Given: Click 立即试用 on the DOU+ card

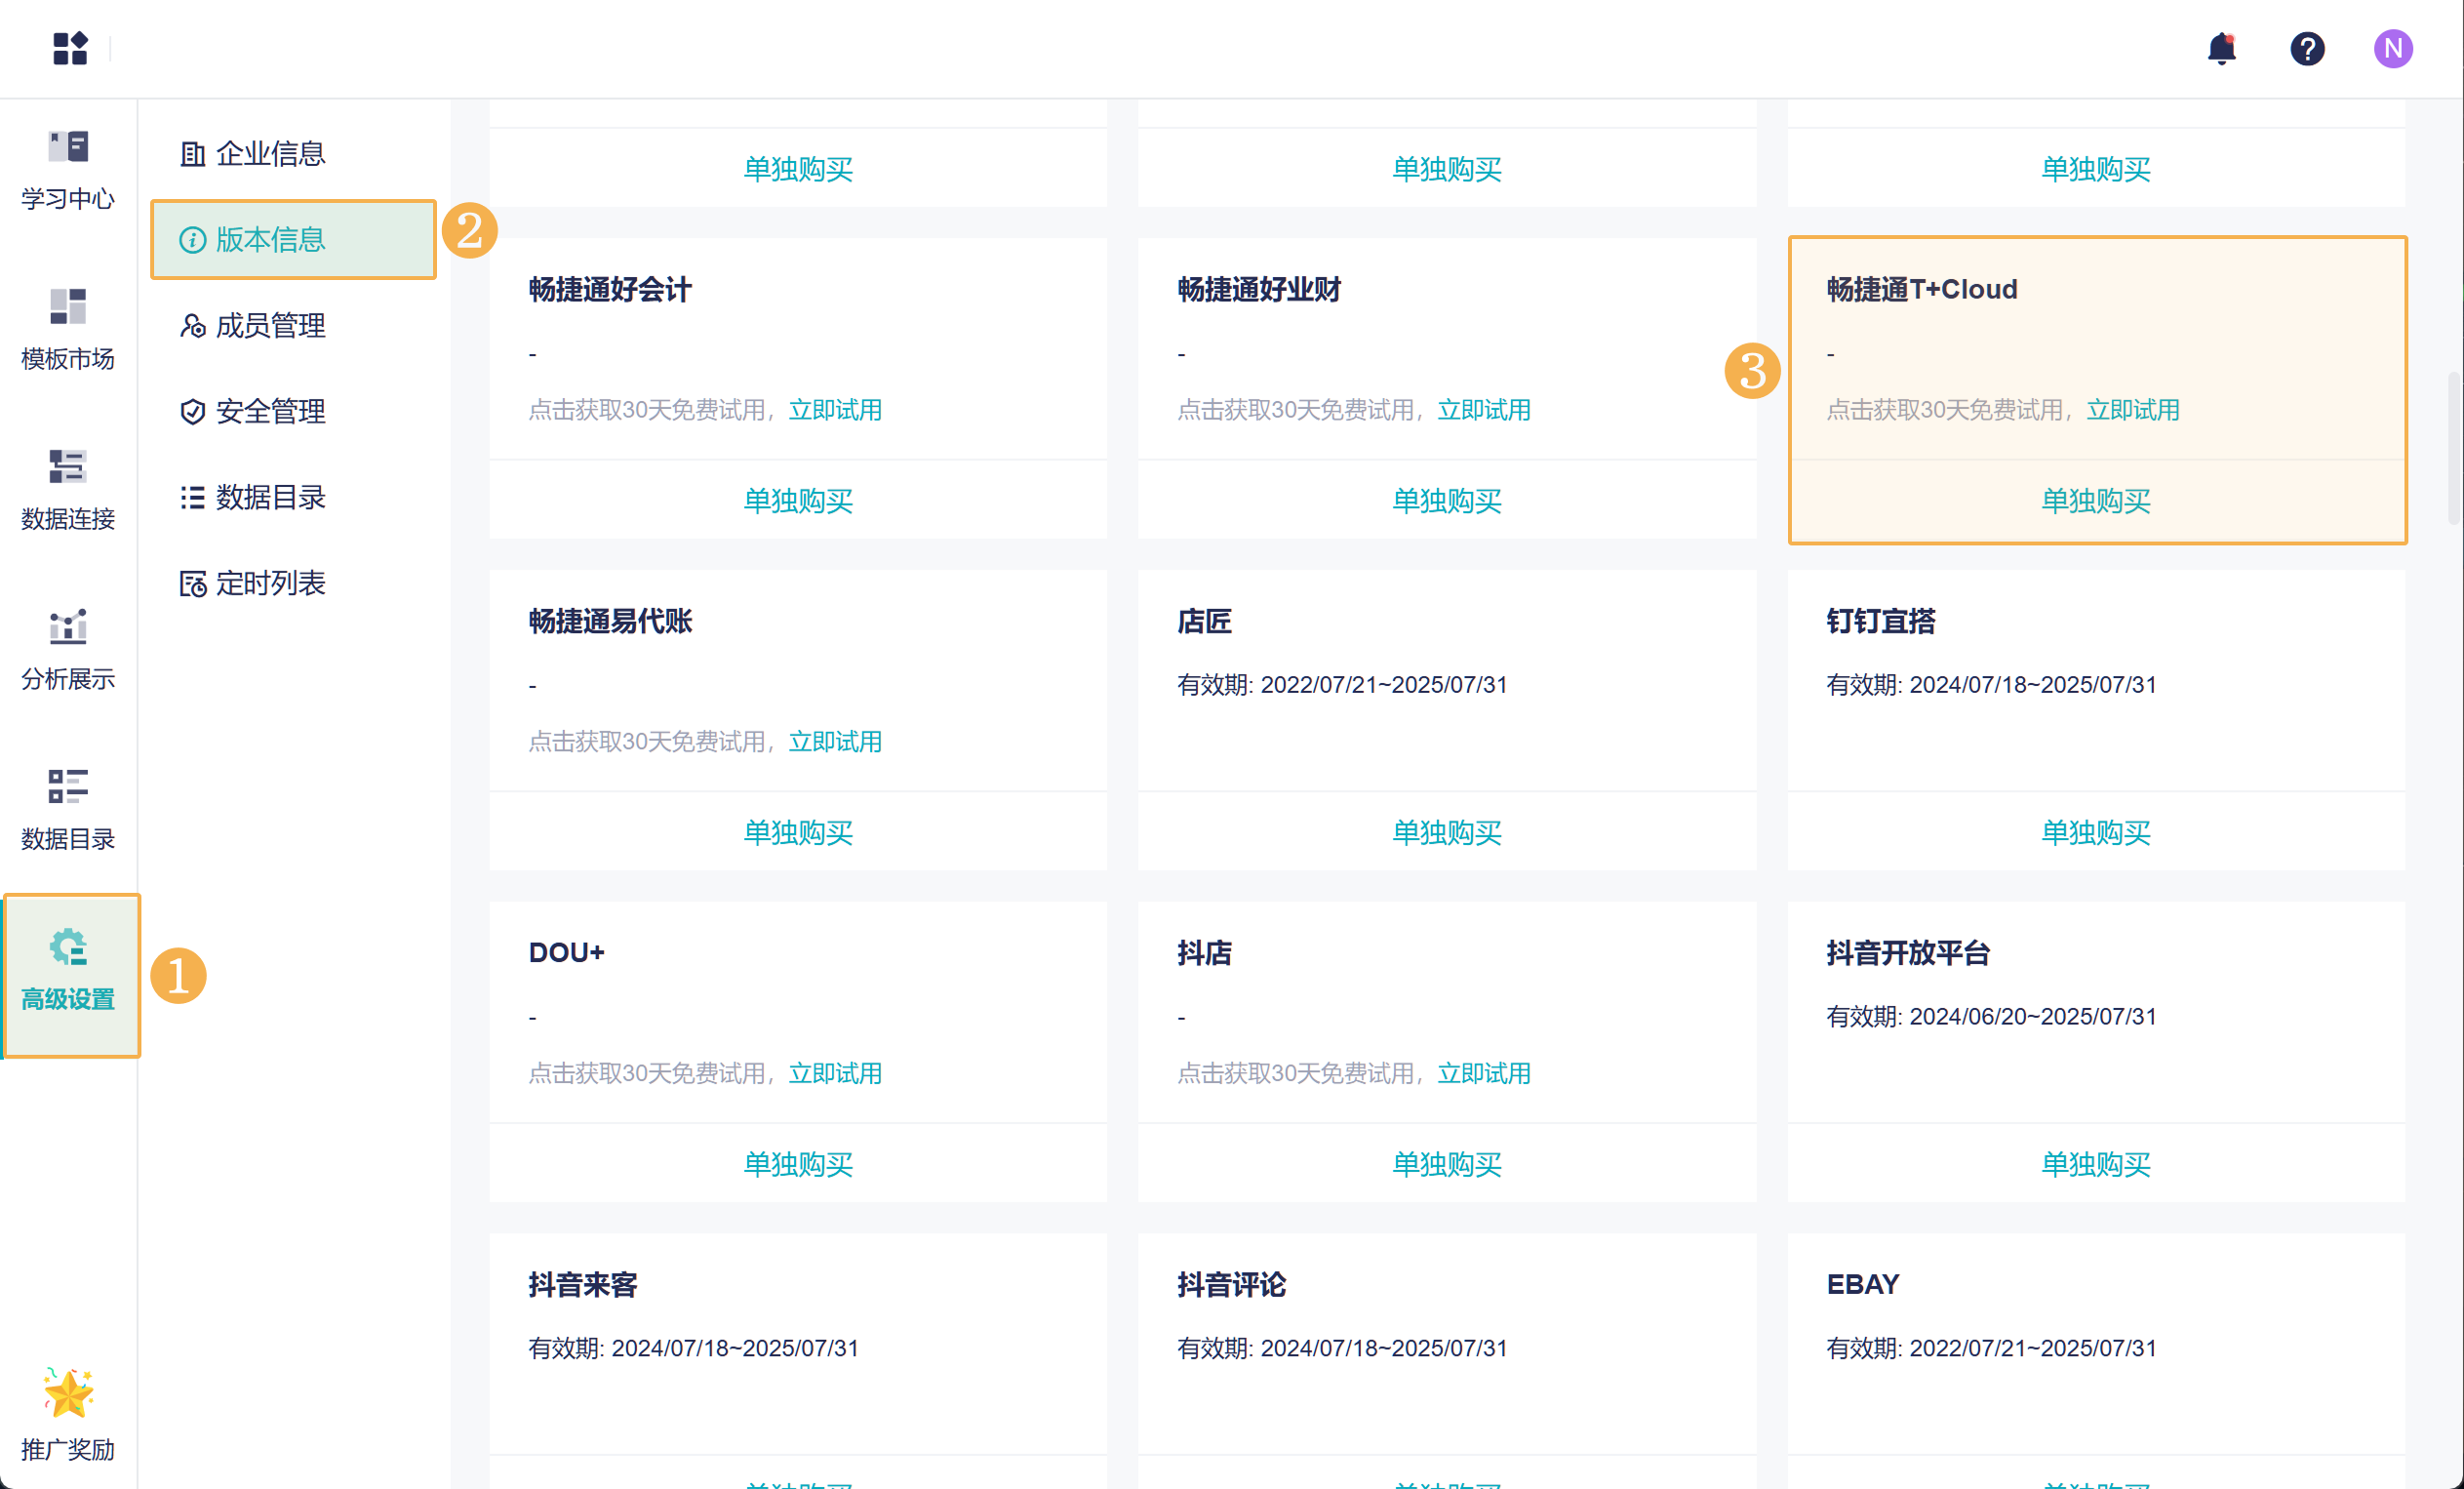Looking at the screenshot, I should (834, 1073).
